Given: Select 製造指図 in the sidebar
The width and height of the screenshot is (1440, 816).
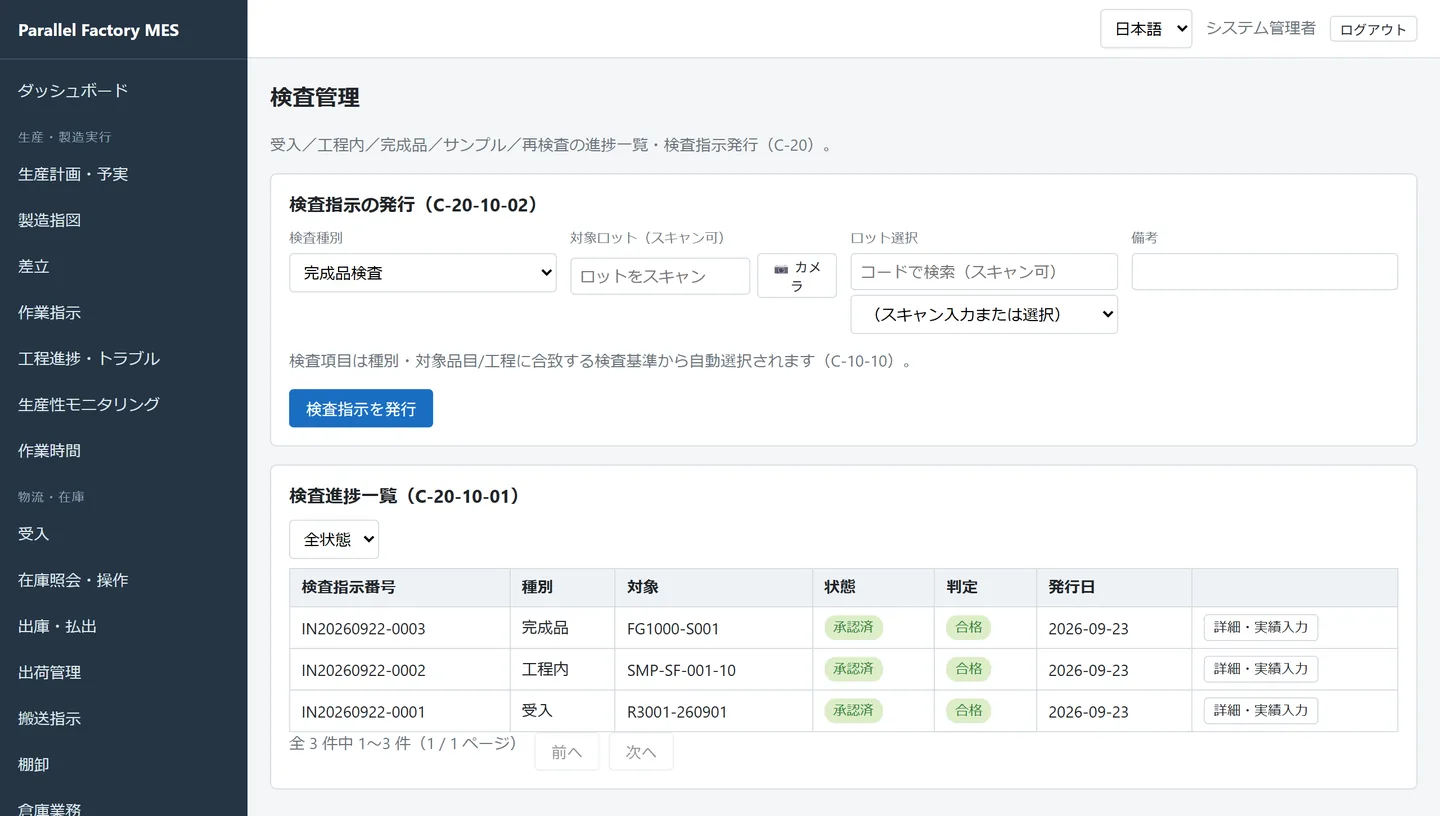Looking at the screenshot, I should point(49,220).
